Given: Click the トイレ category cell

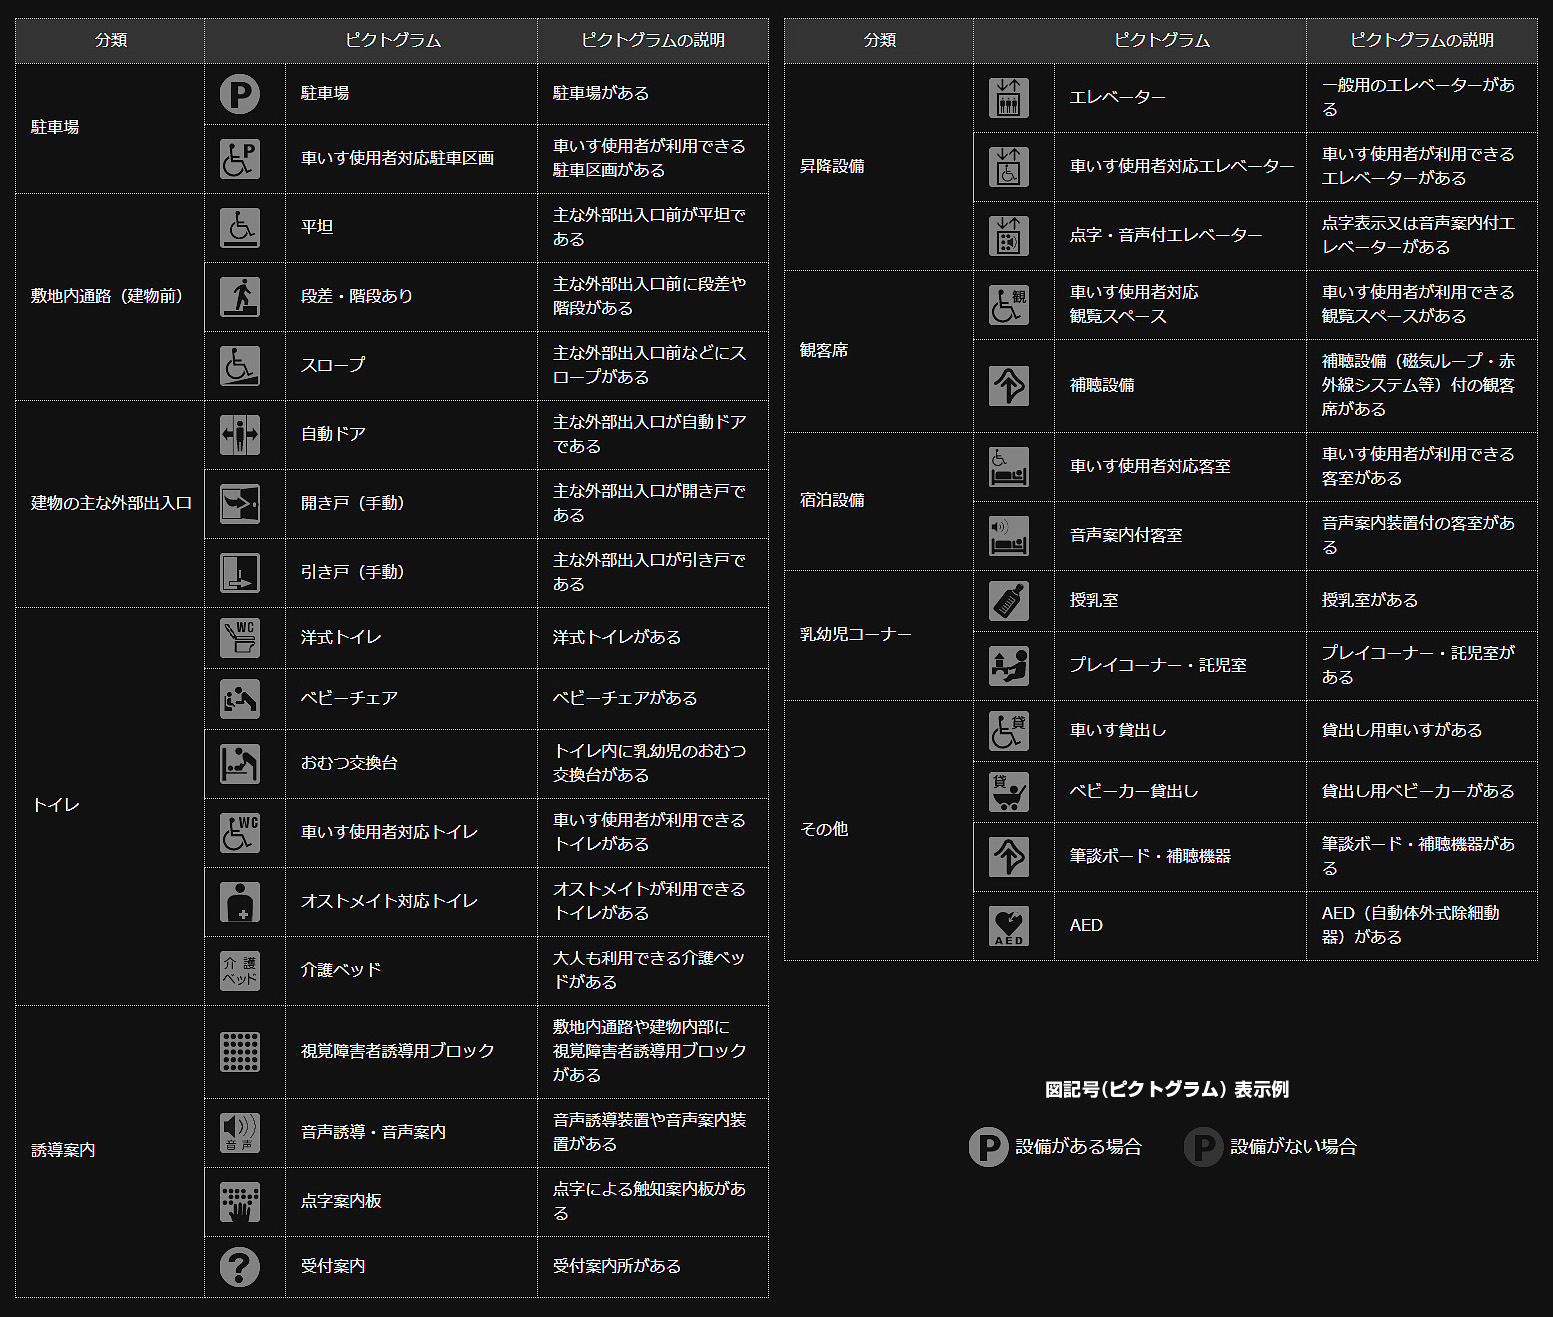Looking at the screenshot, I should pyautogui.click(x=56, y=806).
